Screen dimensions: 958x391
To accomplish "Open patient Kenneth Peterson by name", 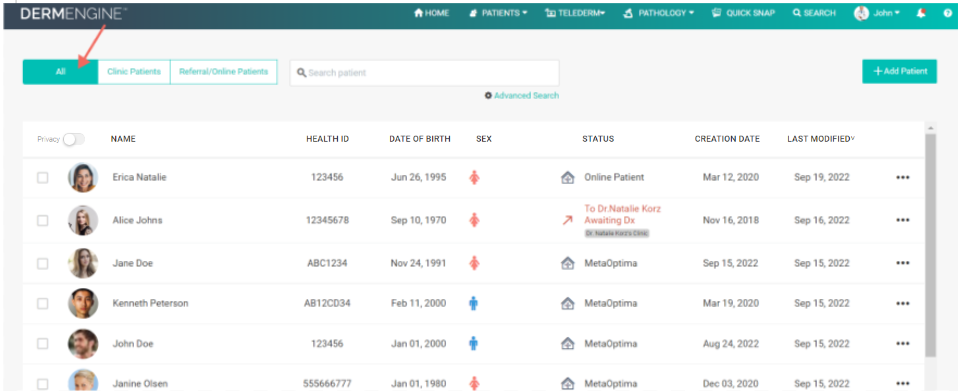I will pos(150,303).
